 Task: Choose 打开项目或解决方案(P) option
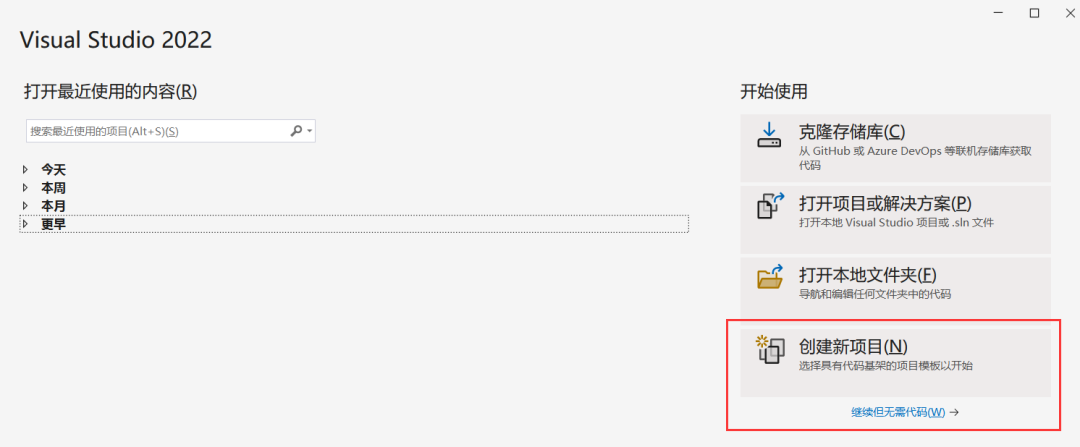895,219
